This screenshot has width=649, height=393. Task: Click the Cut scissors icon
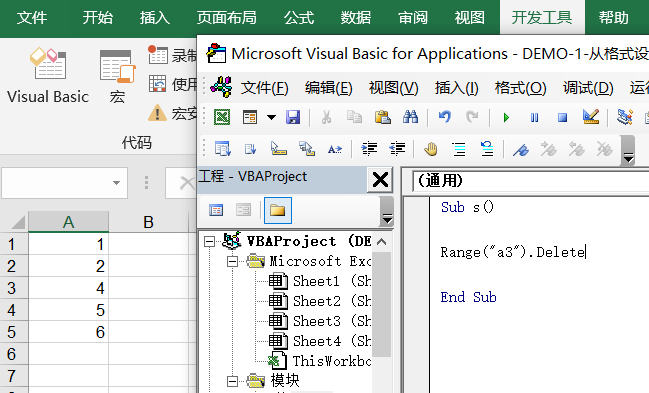(x=327, y=117)
